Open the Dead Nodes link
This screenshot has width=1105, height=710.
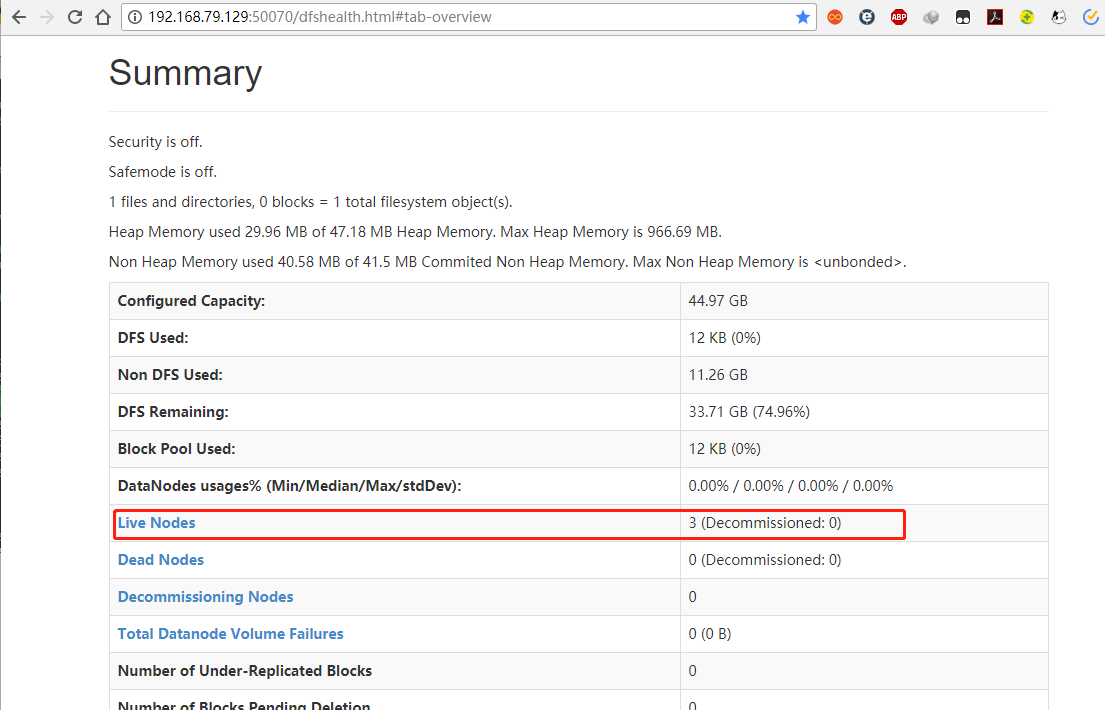161,560
